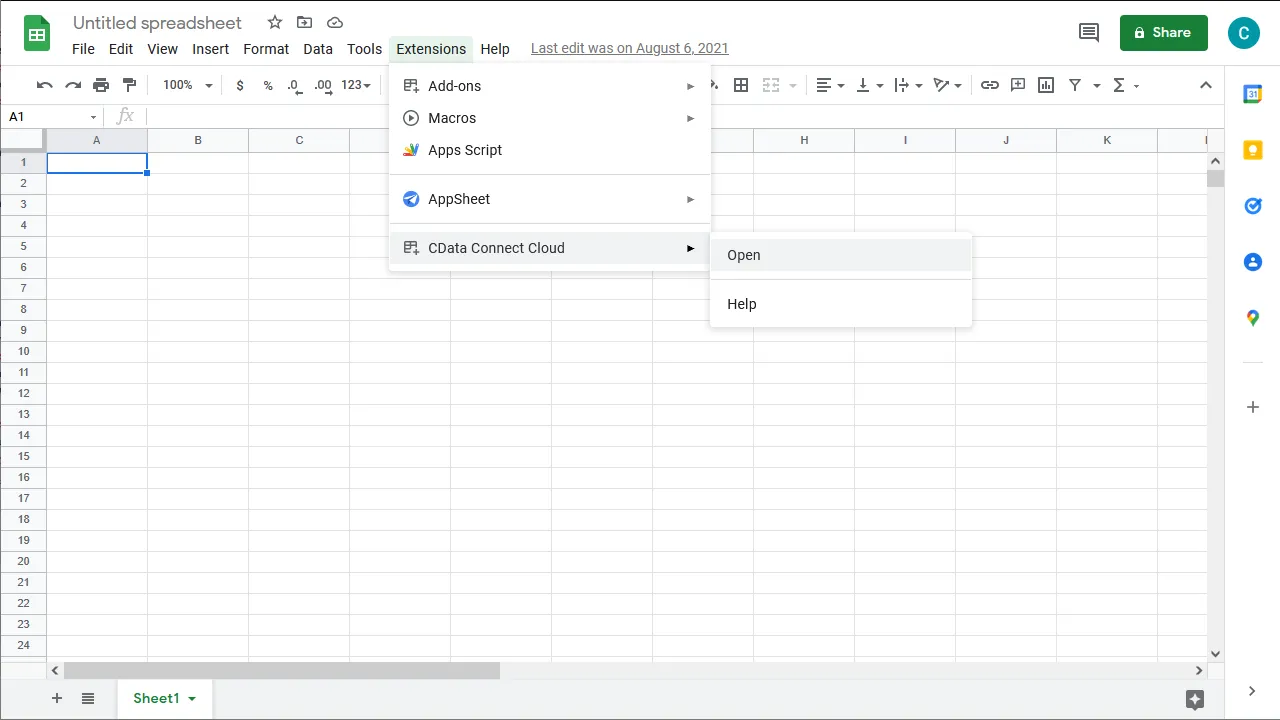Select Help in CData Connect Cloud submenu
Image resolution: width=1280 pixels, height=720 pixels.
tap(841, 304)
